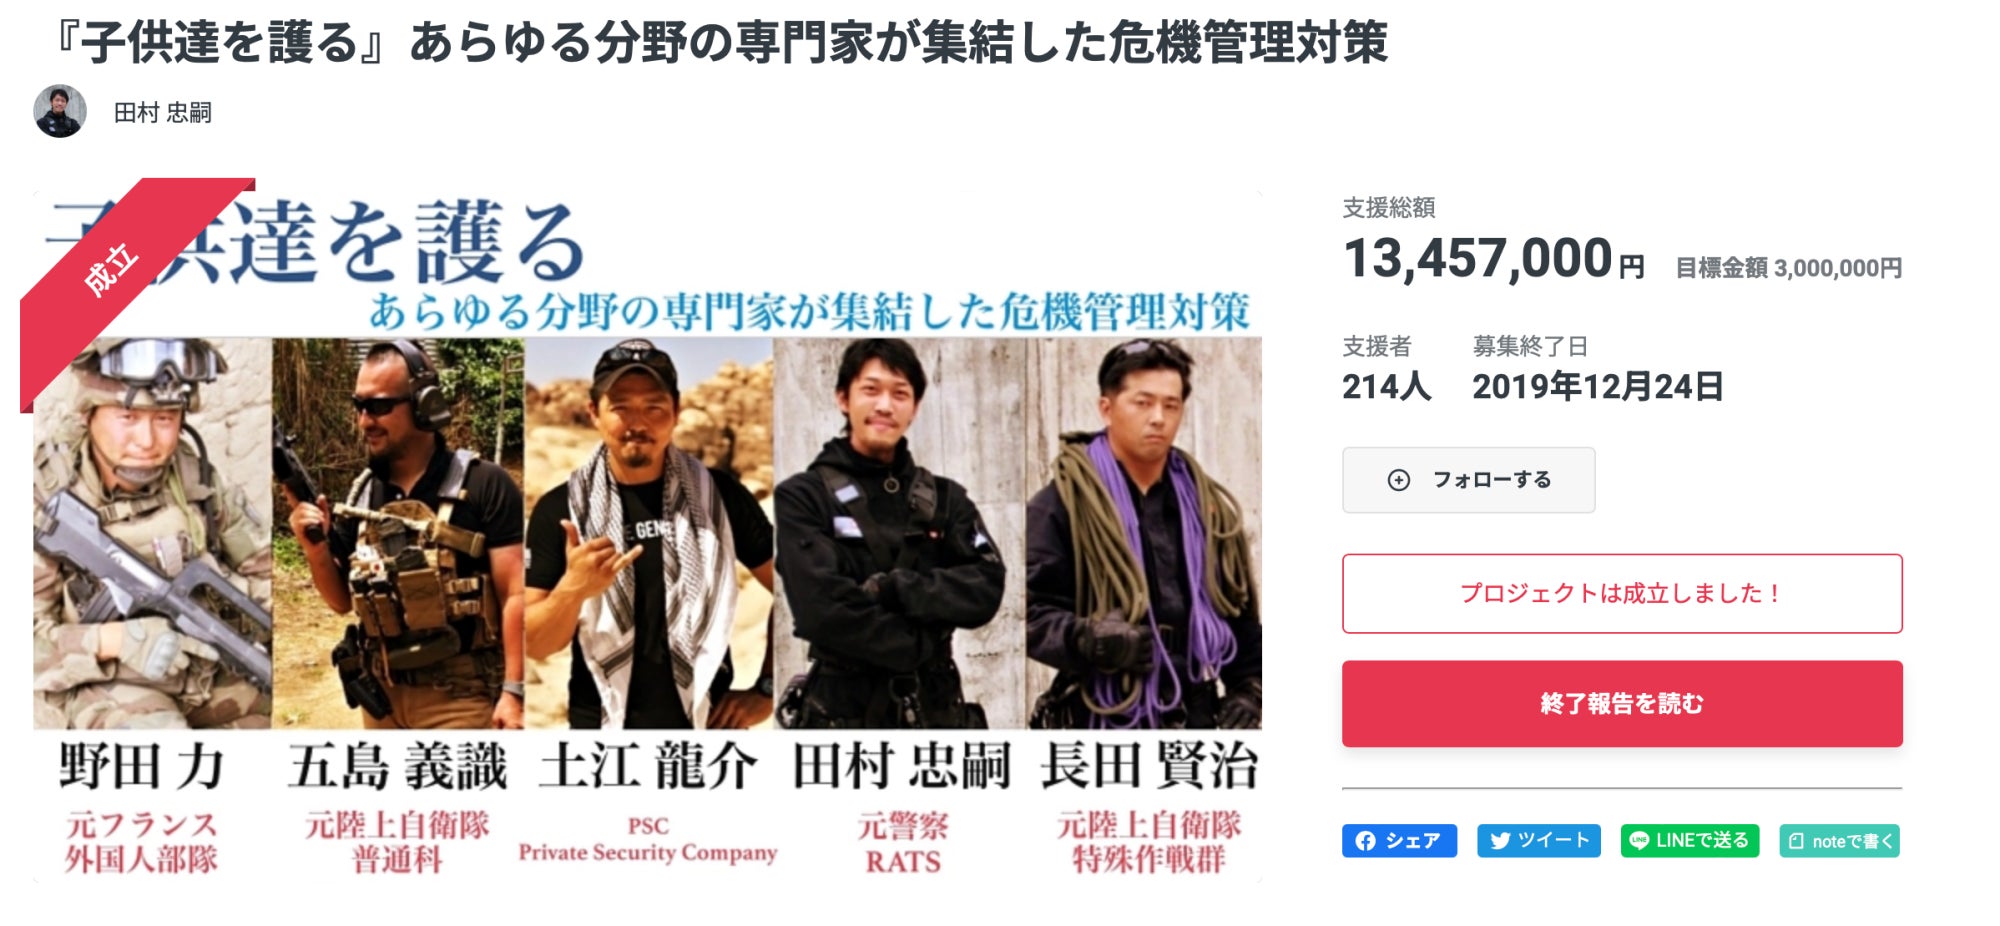Click the plus circle icon in follow button
The image size is (2000, 926).
tap(1399, 480)
